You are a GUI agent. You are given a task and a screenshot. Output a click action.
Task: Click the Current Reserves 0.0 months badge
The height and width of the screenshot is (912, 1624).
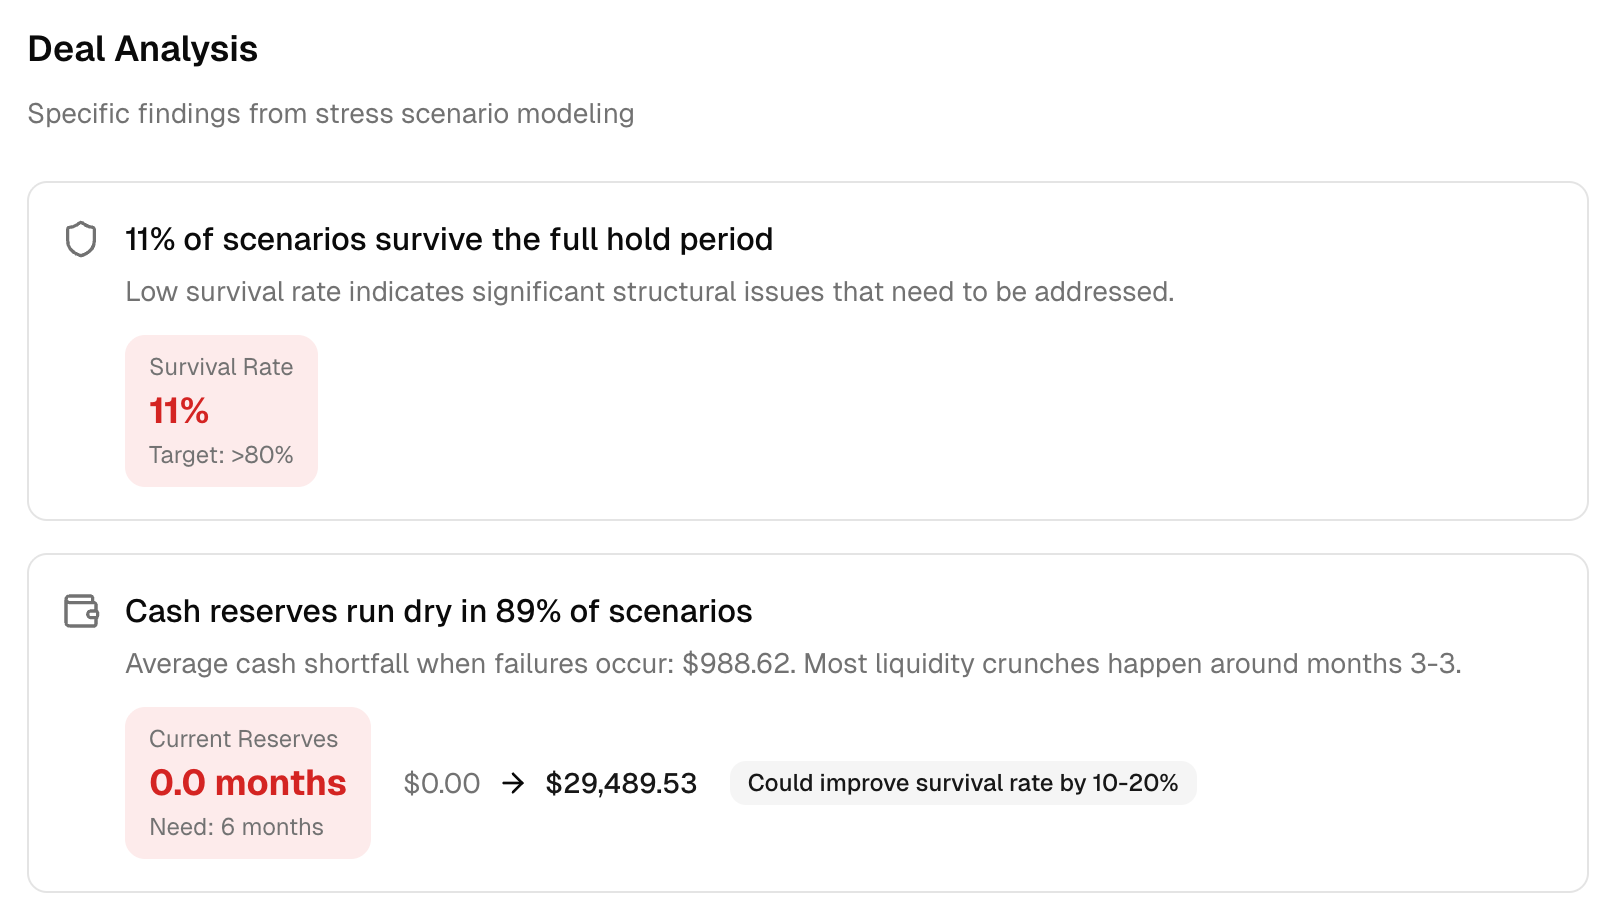(x=248, y=783)
